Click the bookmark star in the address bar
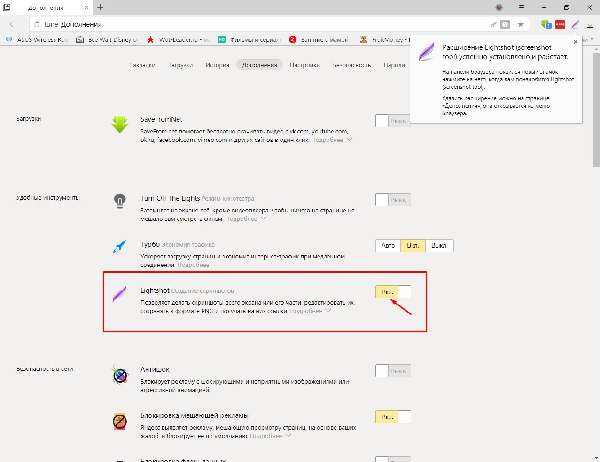 coord(522,23)
